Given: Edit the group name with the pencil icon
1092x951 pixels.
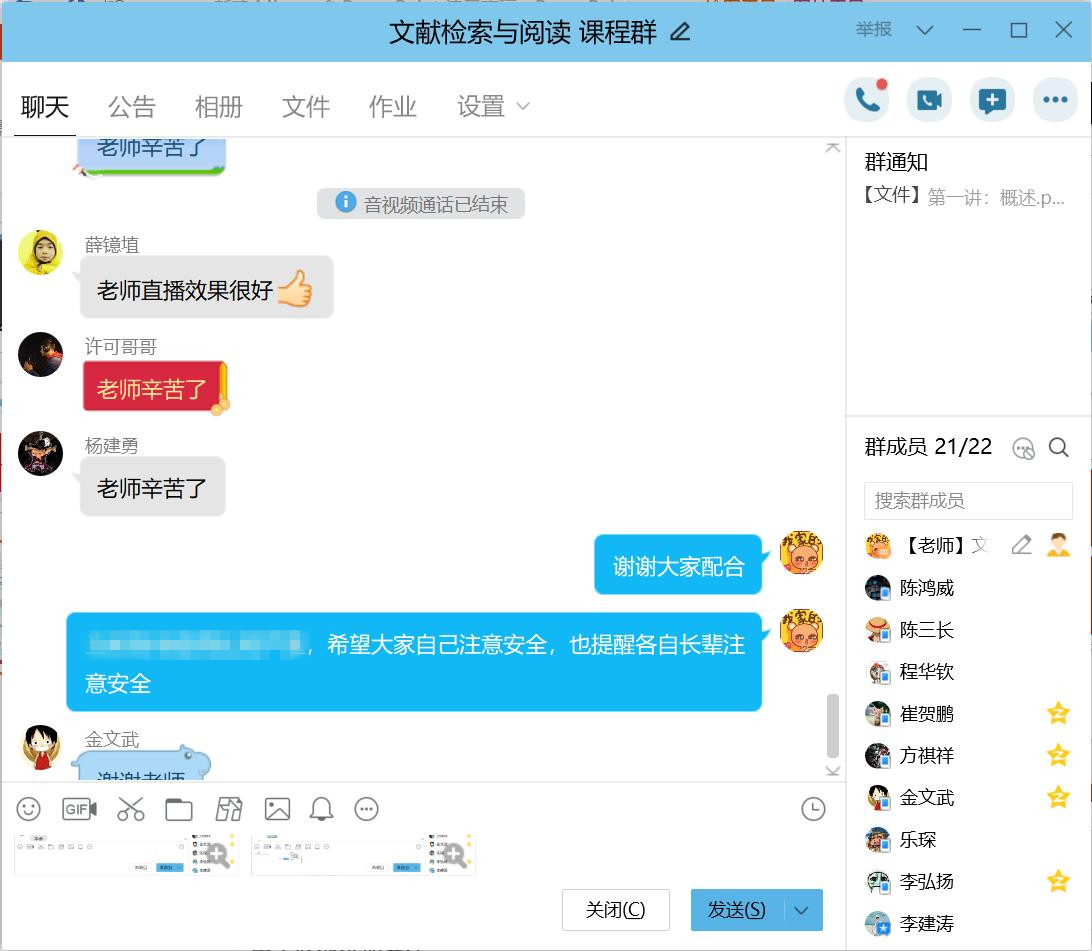Looking at the screenshot, I should click(680, 32).
